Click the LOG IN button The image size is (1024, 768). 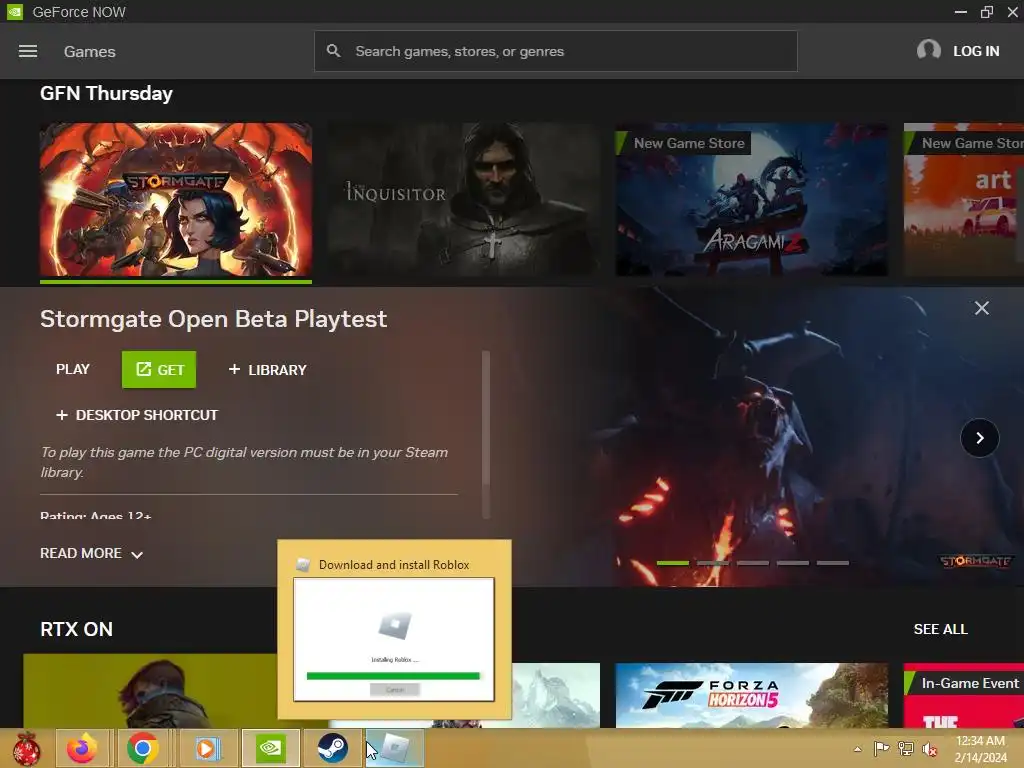(x=976, y=51)
